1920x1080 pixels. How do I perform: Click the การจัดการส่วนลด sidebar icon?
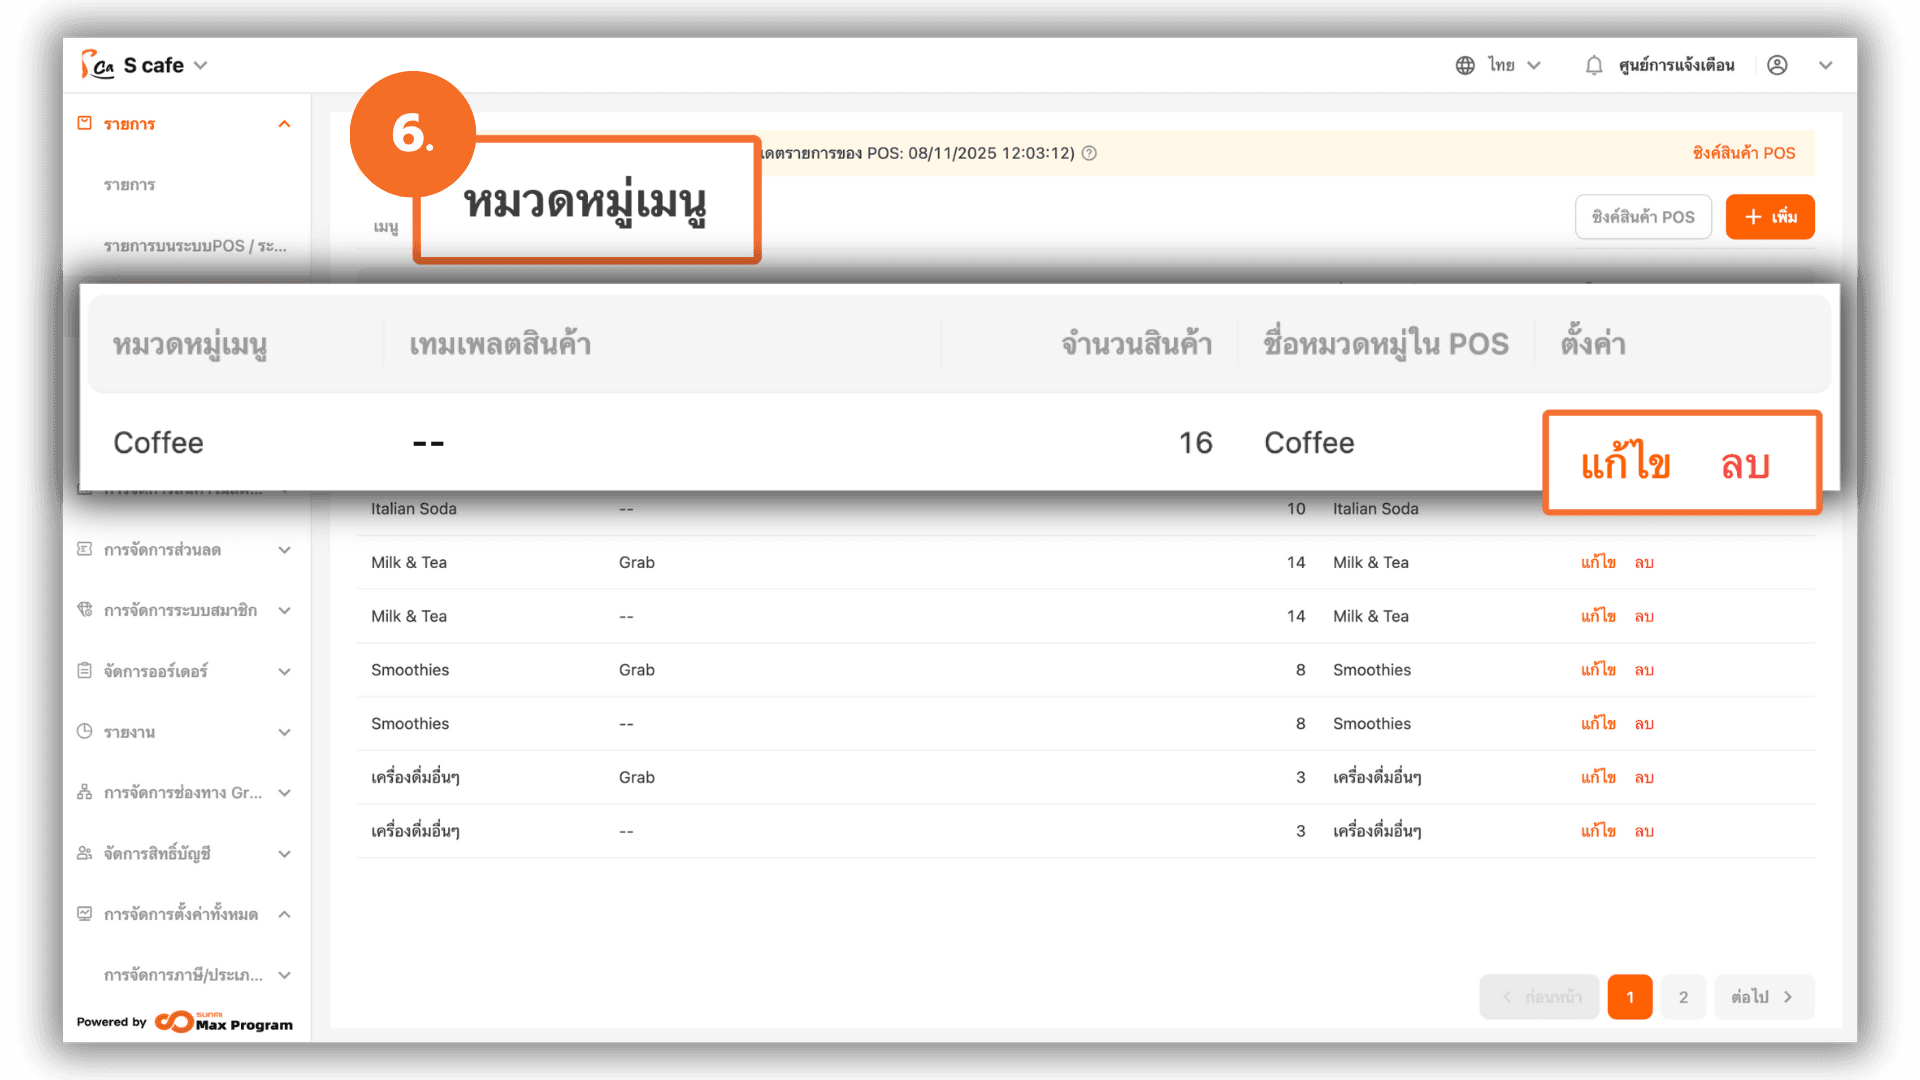point(85,549)
